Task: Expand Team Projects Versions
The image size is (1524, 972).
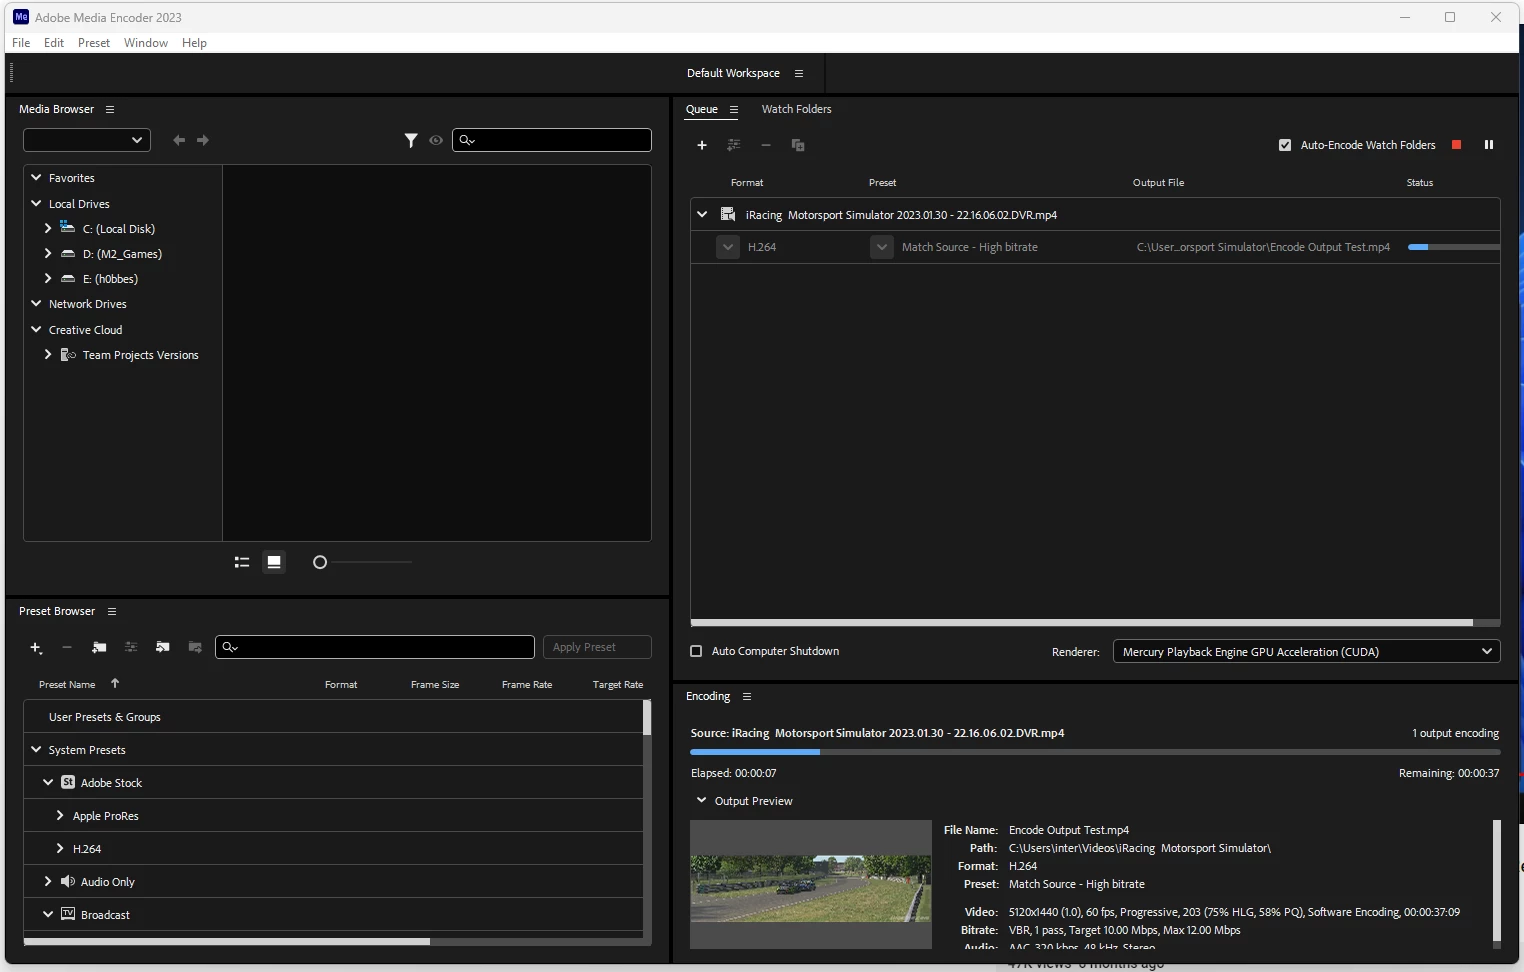Action: click(x=48, y=354)
